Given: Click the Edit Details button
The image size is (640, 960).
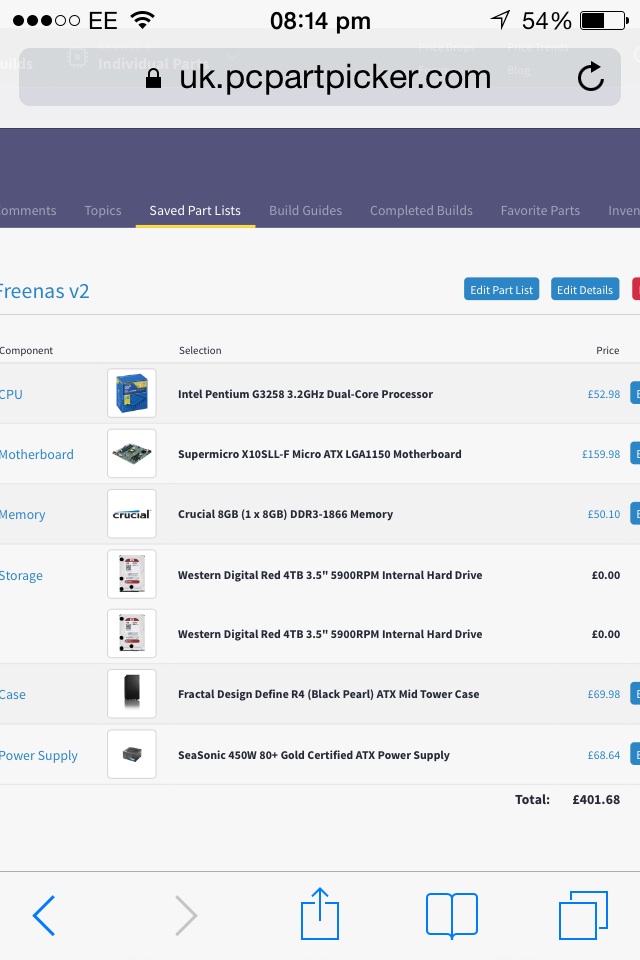Looking at the screenshot, I should point(585,290).
